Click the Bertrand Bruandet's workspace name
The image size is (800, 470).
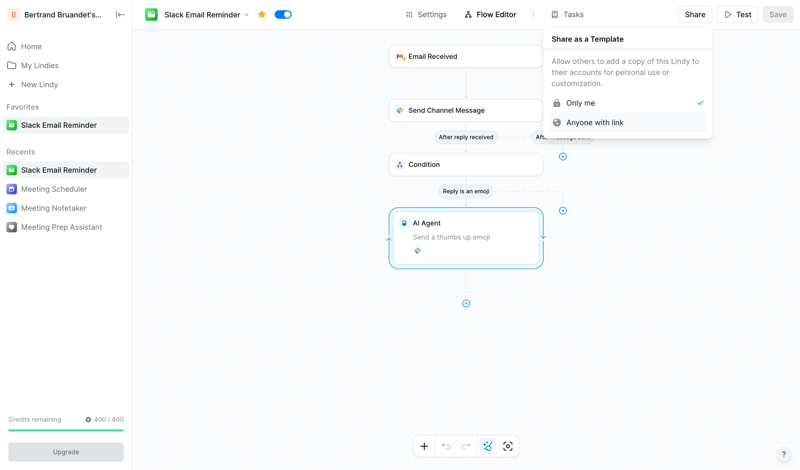tap(63, 15)
